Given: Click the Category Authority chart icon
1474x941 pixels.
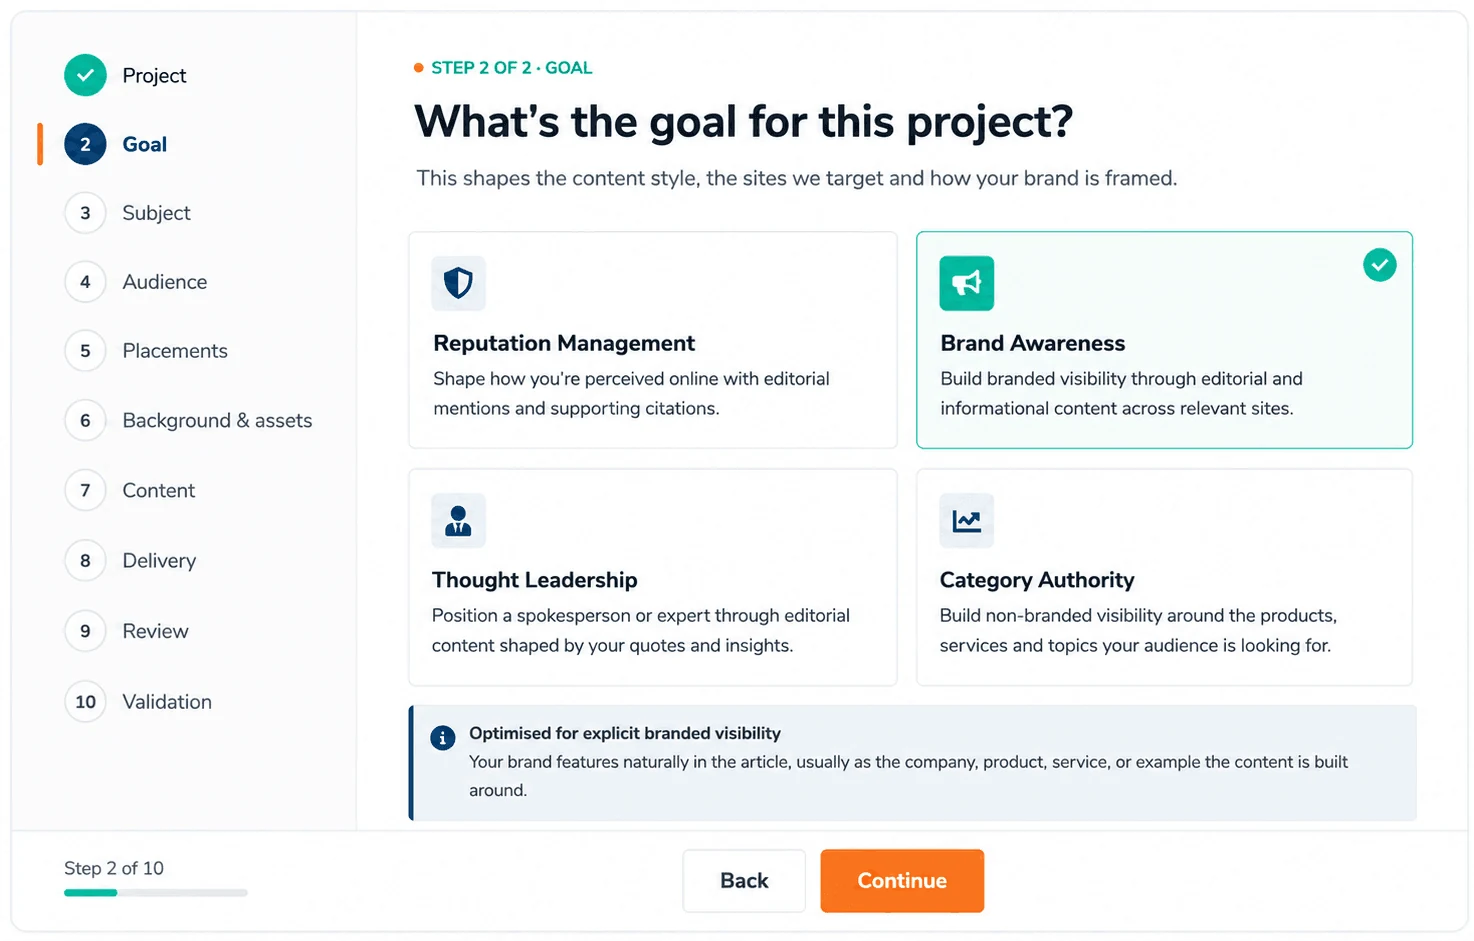Looking at the screenshot, I should tap(966, 520).
